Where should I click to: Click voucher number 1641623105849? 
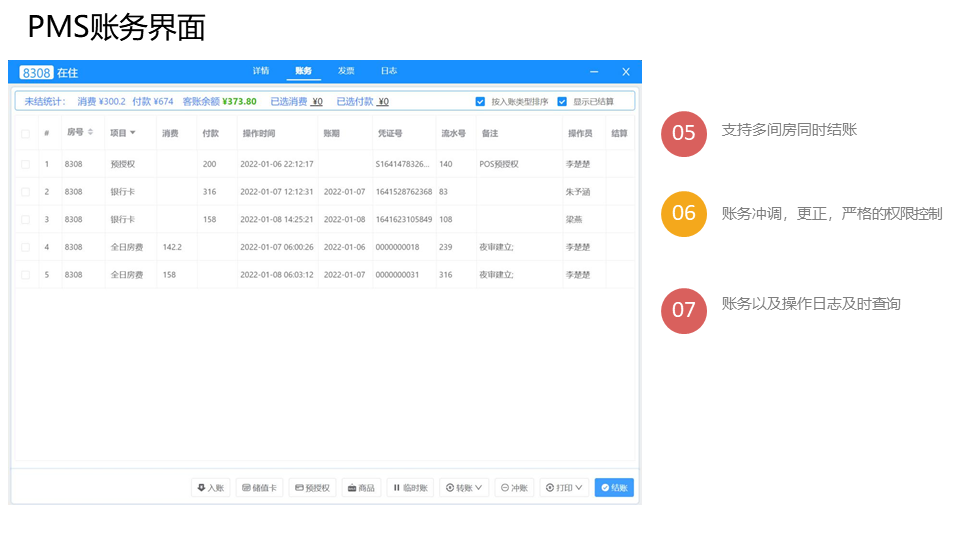(404, 219)
